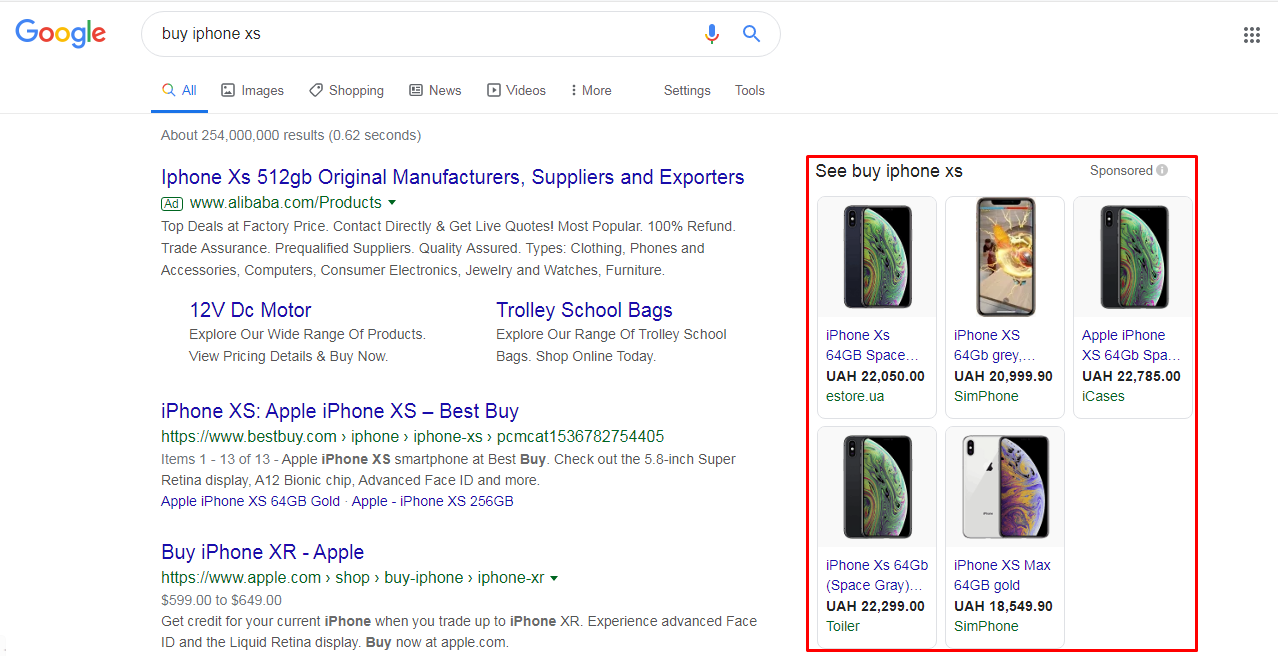Click the iCases Apple iPhone XS product image
Screen dimensions: 1278x656
(1133, 257)
